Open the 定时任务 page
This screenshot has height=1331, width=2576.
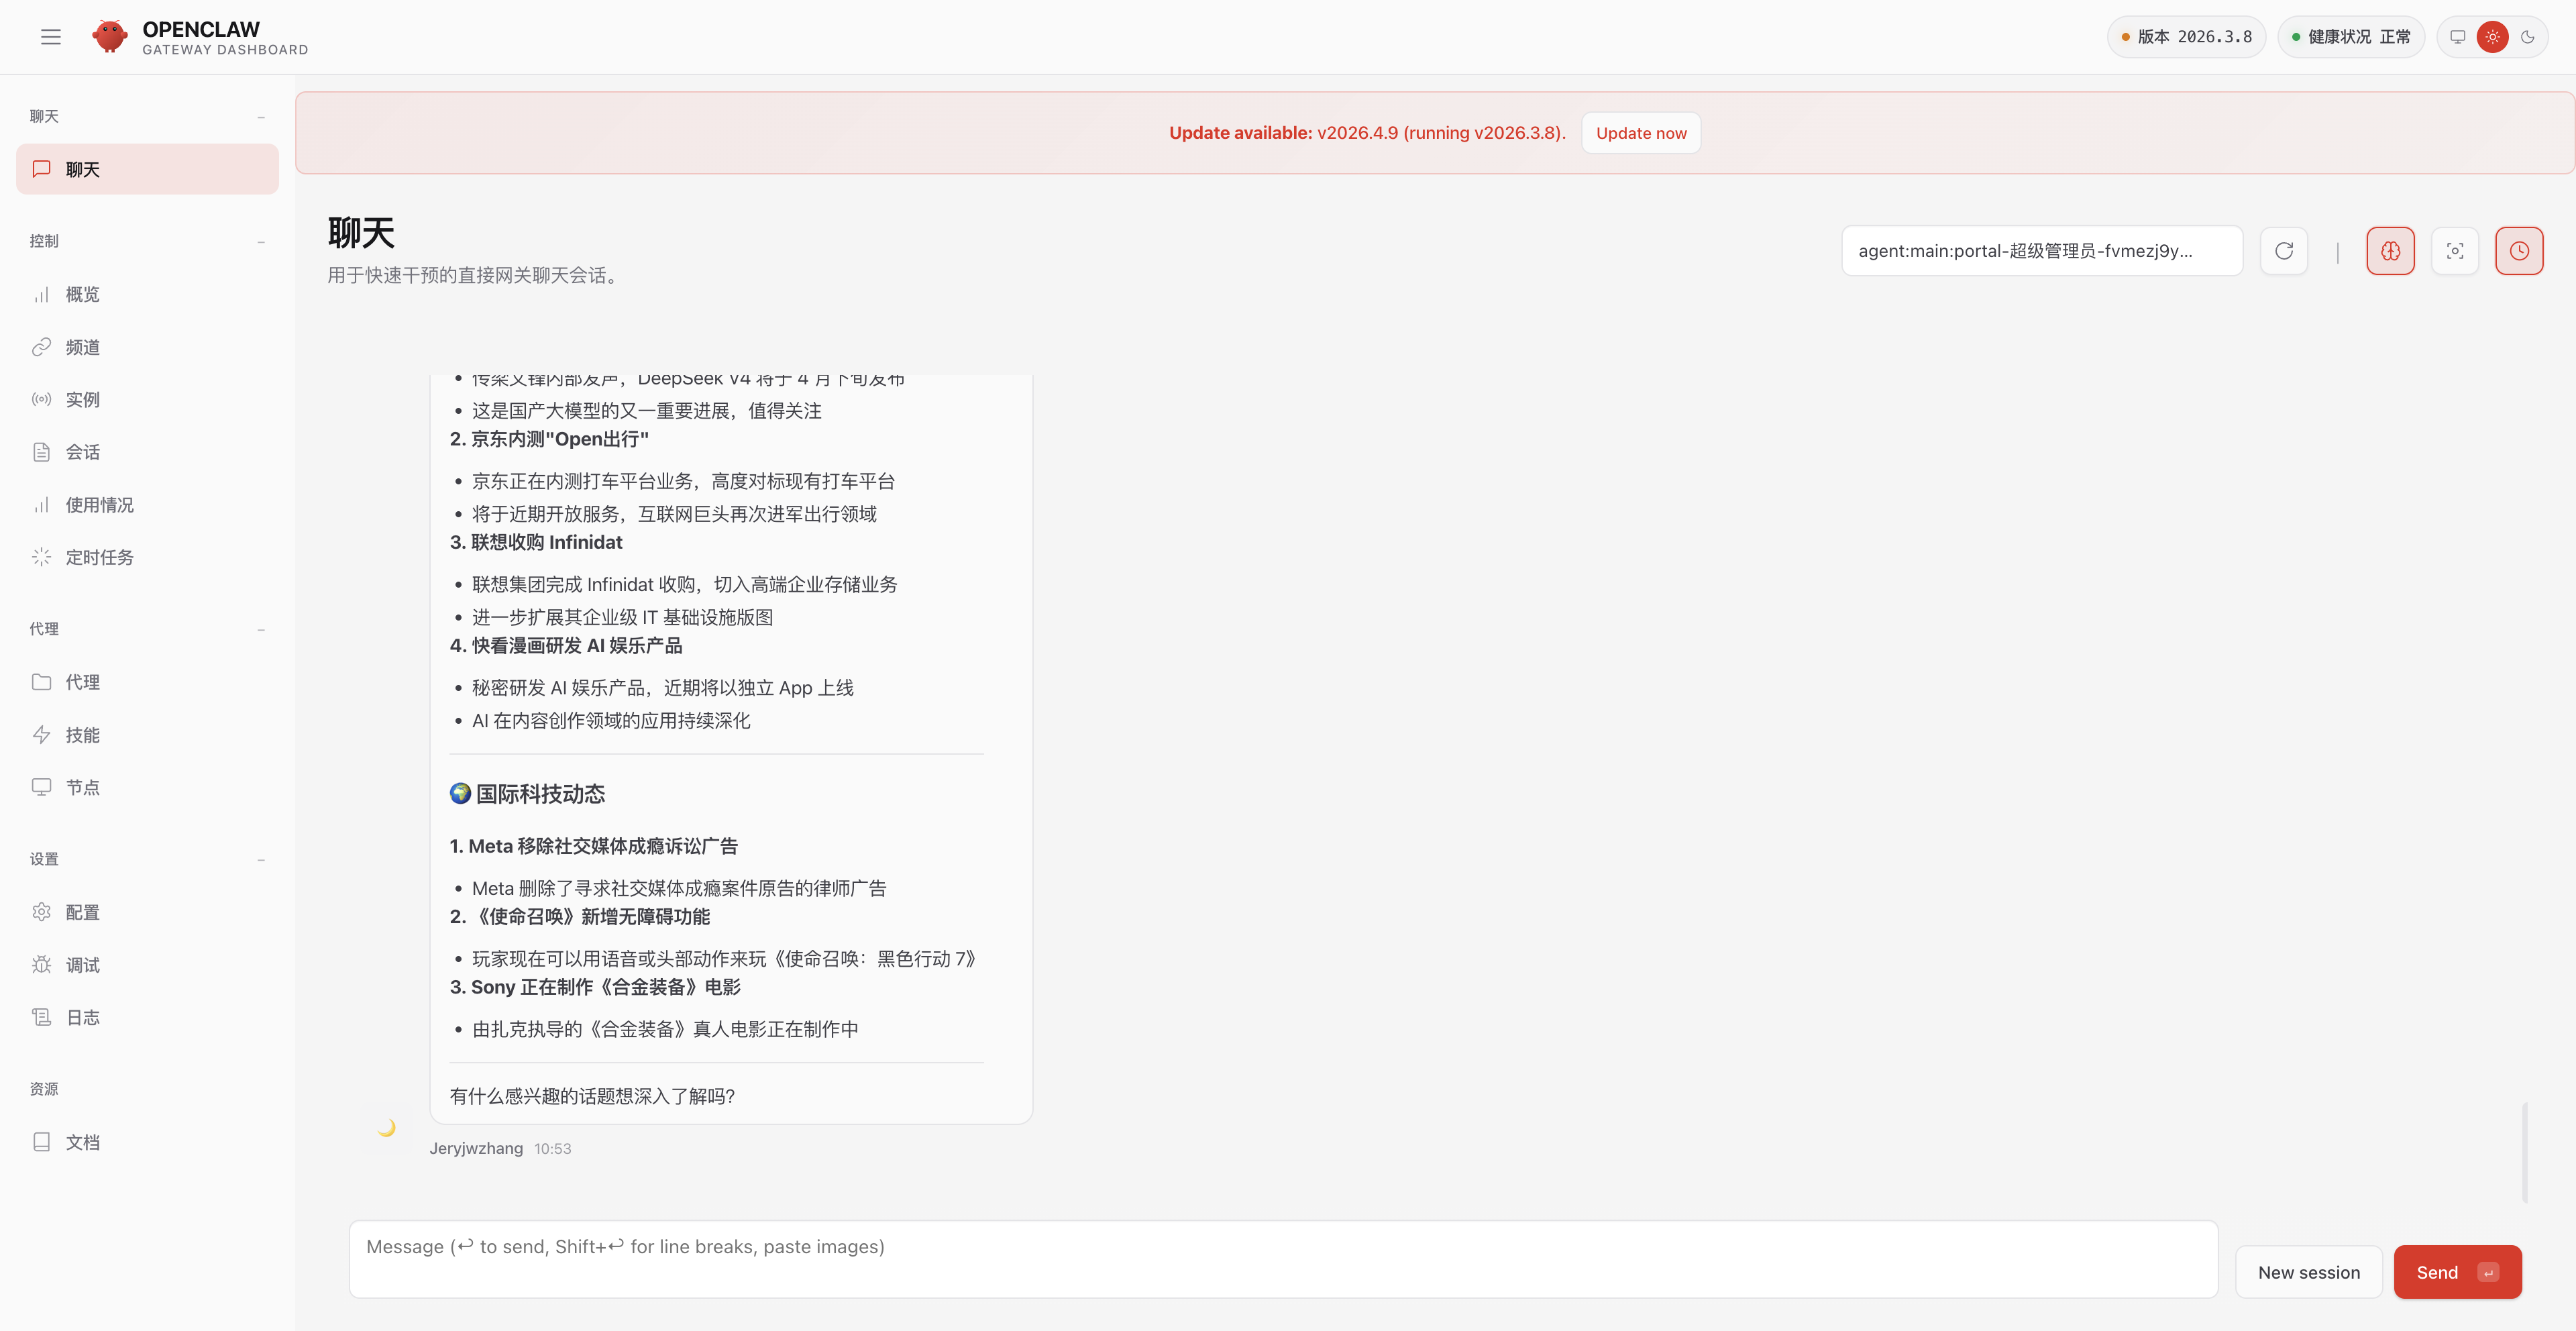(99, 557)
